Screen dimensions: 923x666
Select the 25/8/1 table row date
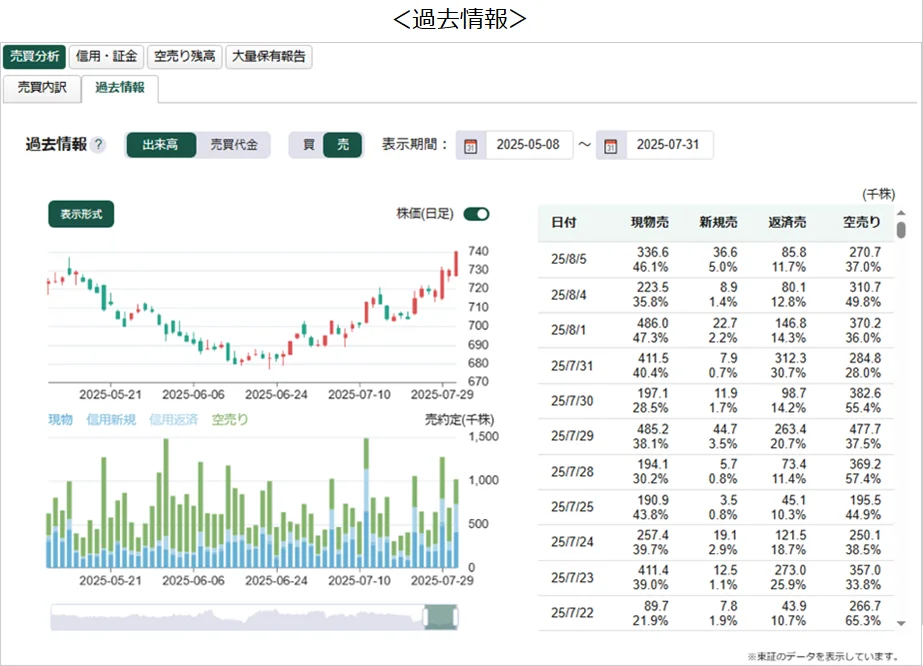(x=569, y=330)
